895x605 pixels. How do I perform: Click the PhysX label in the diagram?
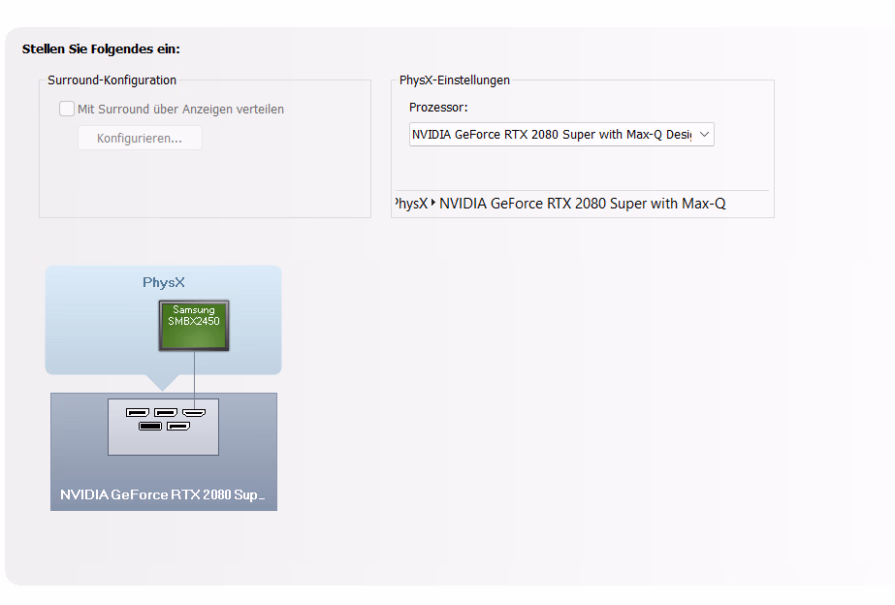(164, 283)
